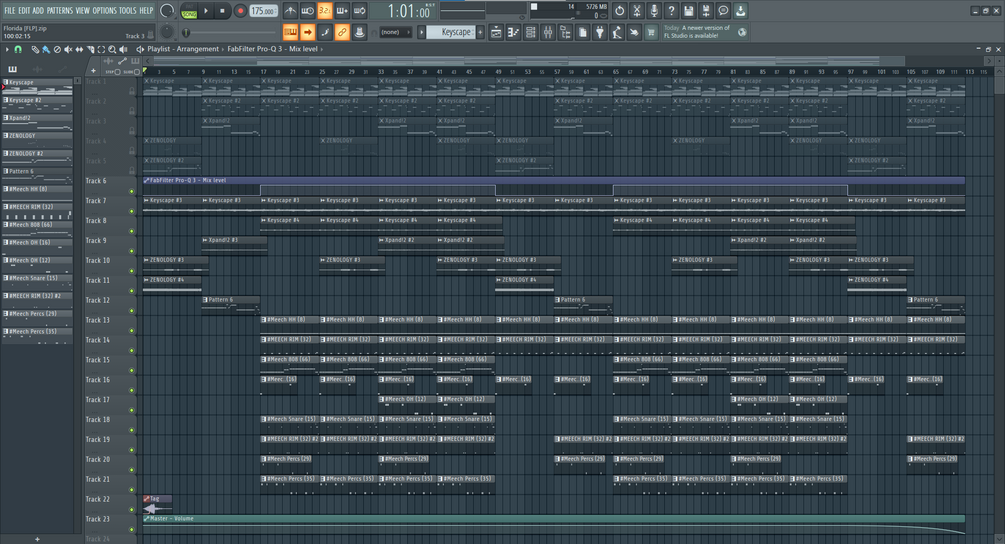Click the add pattern plus at picker bottom
The height and width of the screenshot is (544, 1005).
37,540
